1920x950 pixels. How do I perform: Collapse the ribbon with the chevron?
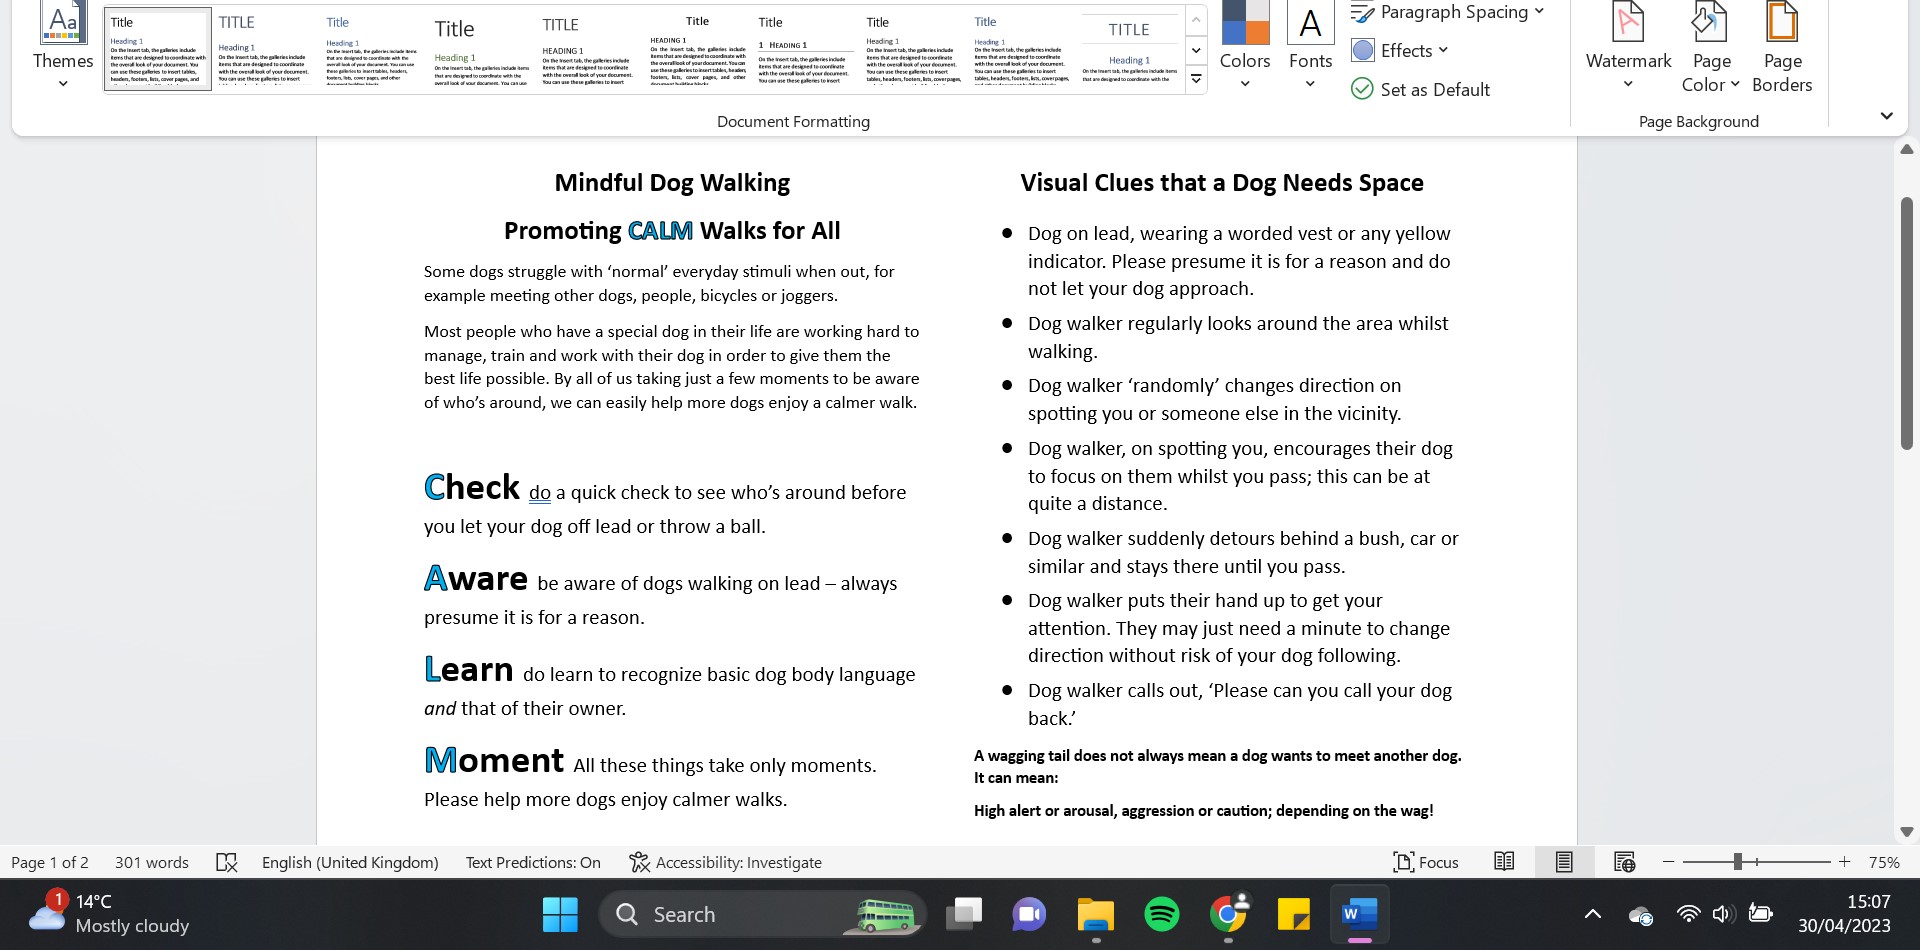tap(1886, 116)
